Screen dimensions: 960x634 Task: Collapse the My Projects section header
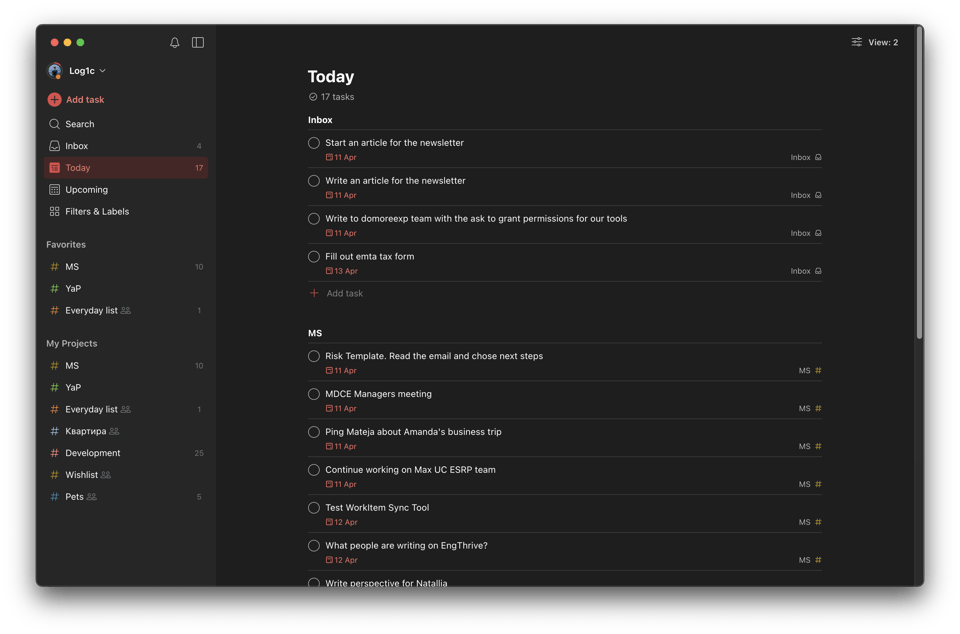[72, 344]
